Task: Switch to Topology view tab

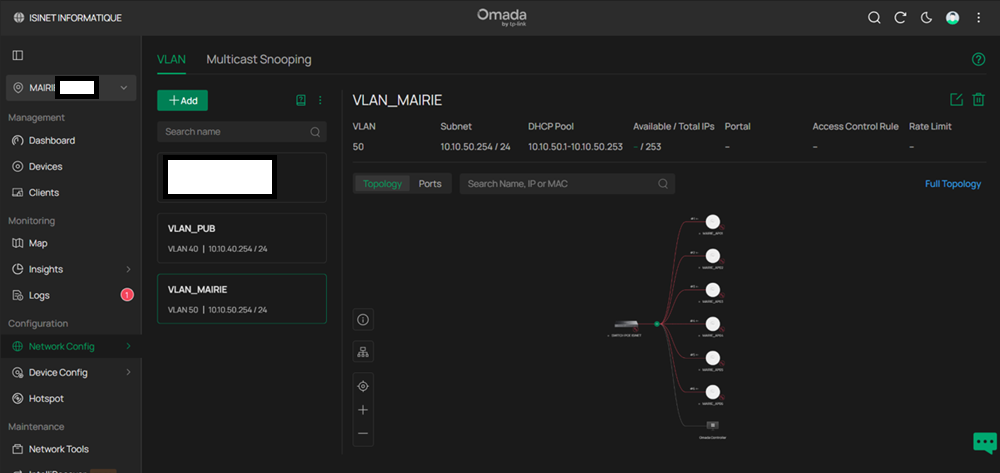Action: pos(383,184)
